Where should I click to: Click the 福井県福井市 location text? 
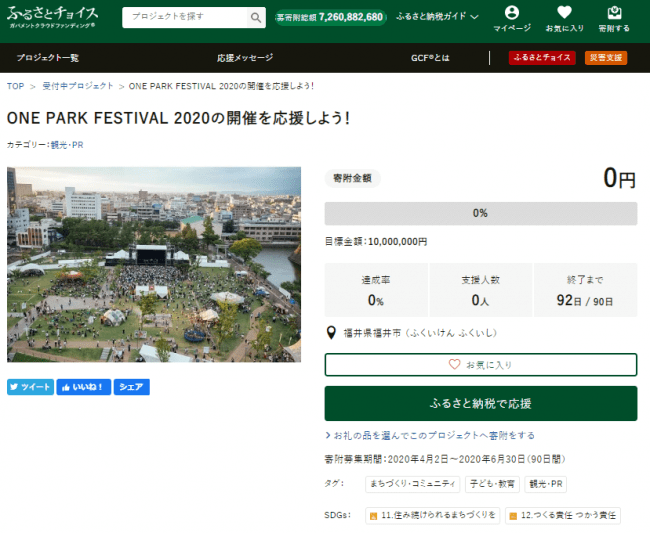(420, 333)
